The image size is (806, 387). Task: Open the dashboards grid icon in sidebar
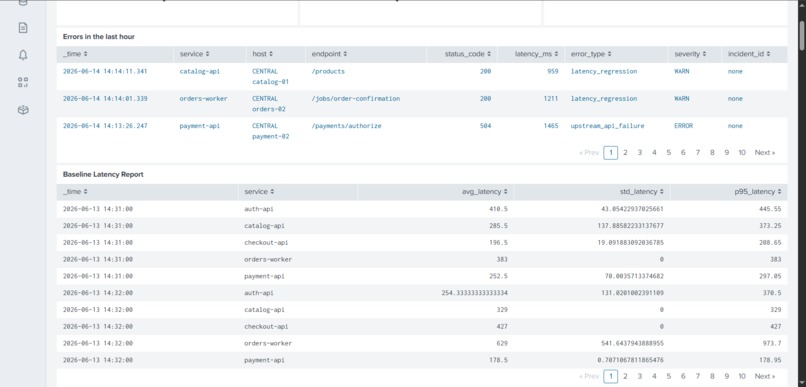point(23,83)
